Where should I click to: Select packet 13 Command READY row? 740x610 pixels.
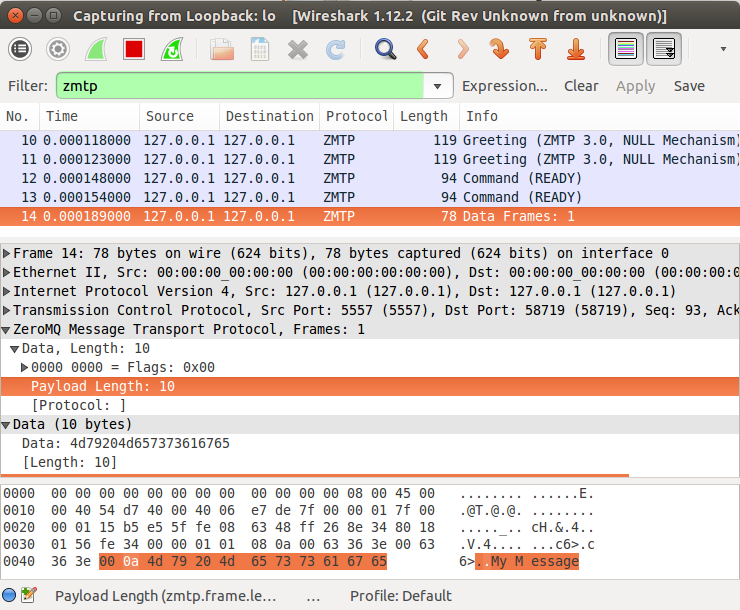point(370,197)
